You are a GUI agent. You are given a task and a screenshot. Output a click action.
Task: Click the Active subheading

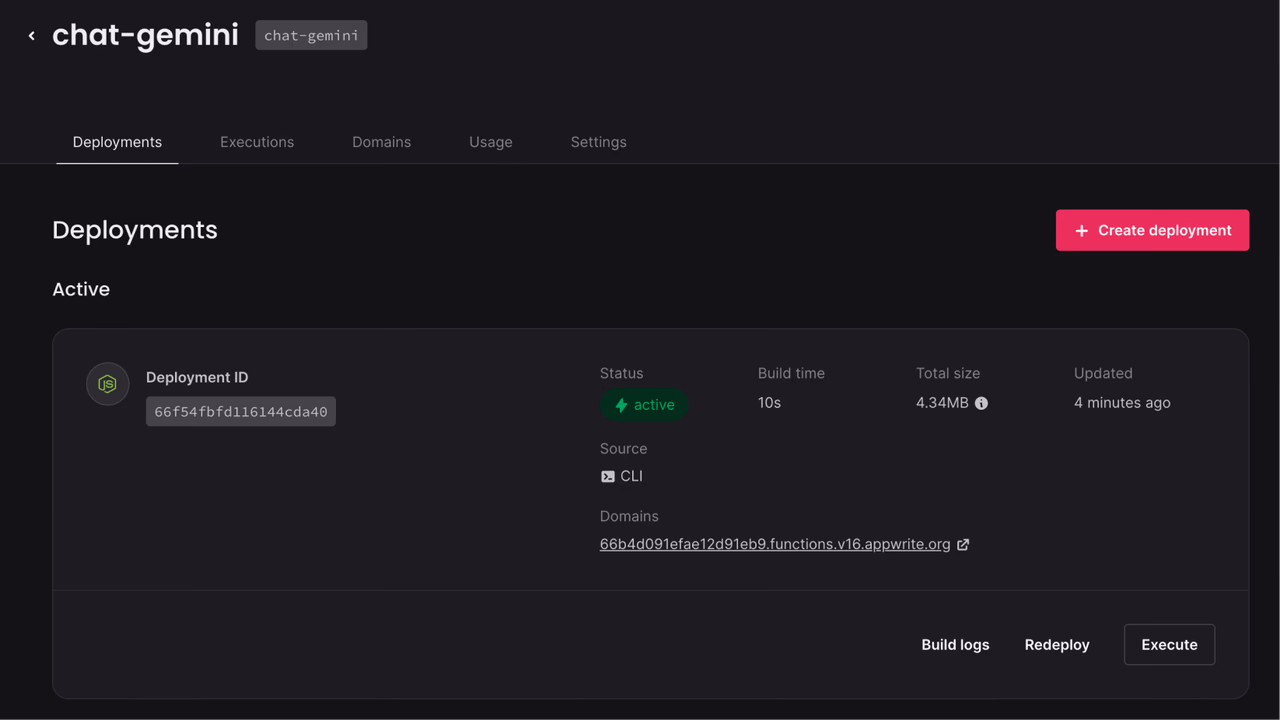point(81,289)
